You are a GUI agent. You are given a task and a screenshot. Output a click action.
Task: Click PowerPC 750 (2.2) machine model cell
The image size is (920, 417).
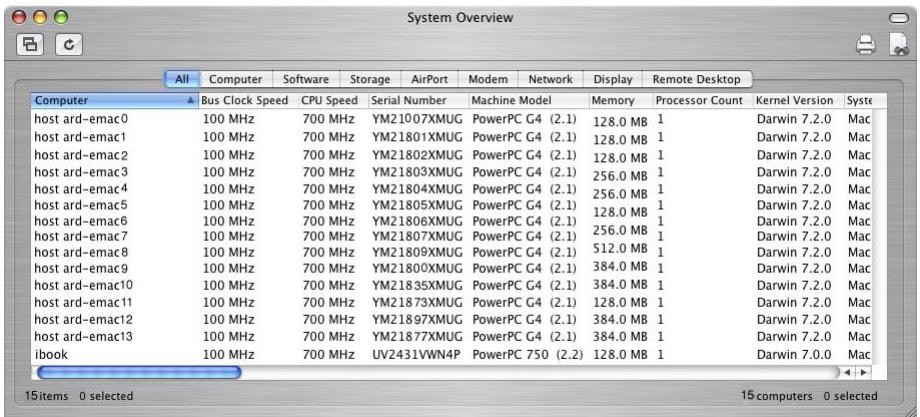click(x=527, y=355)
